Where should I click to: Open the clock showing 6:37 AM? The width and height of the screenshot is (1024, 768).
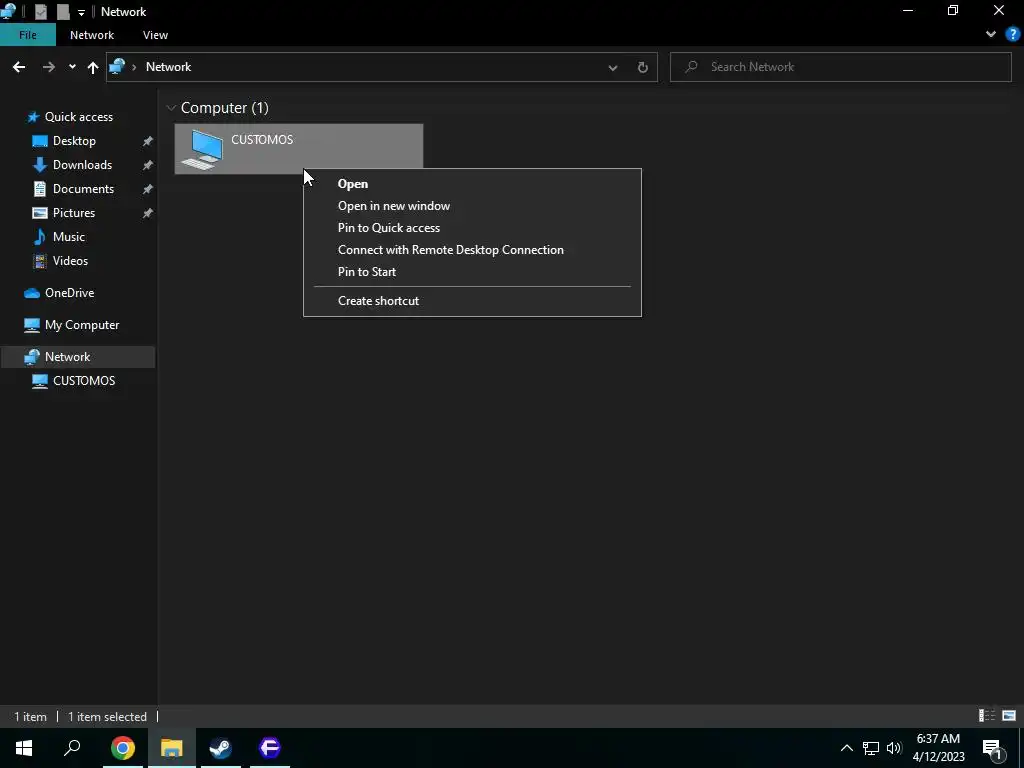pos(938,748)
